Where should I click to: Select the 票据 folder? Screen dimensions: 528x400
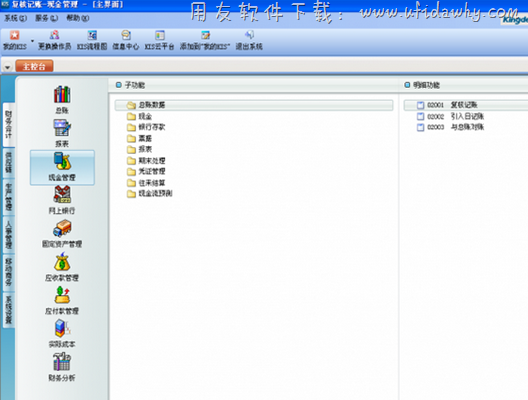tap(140, 138)
